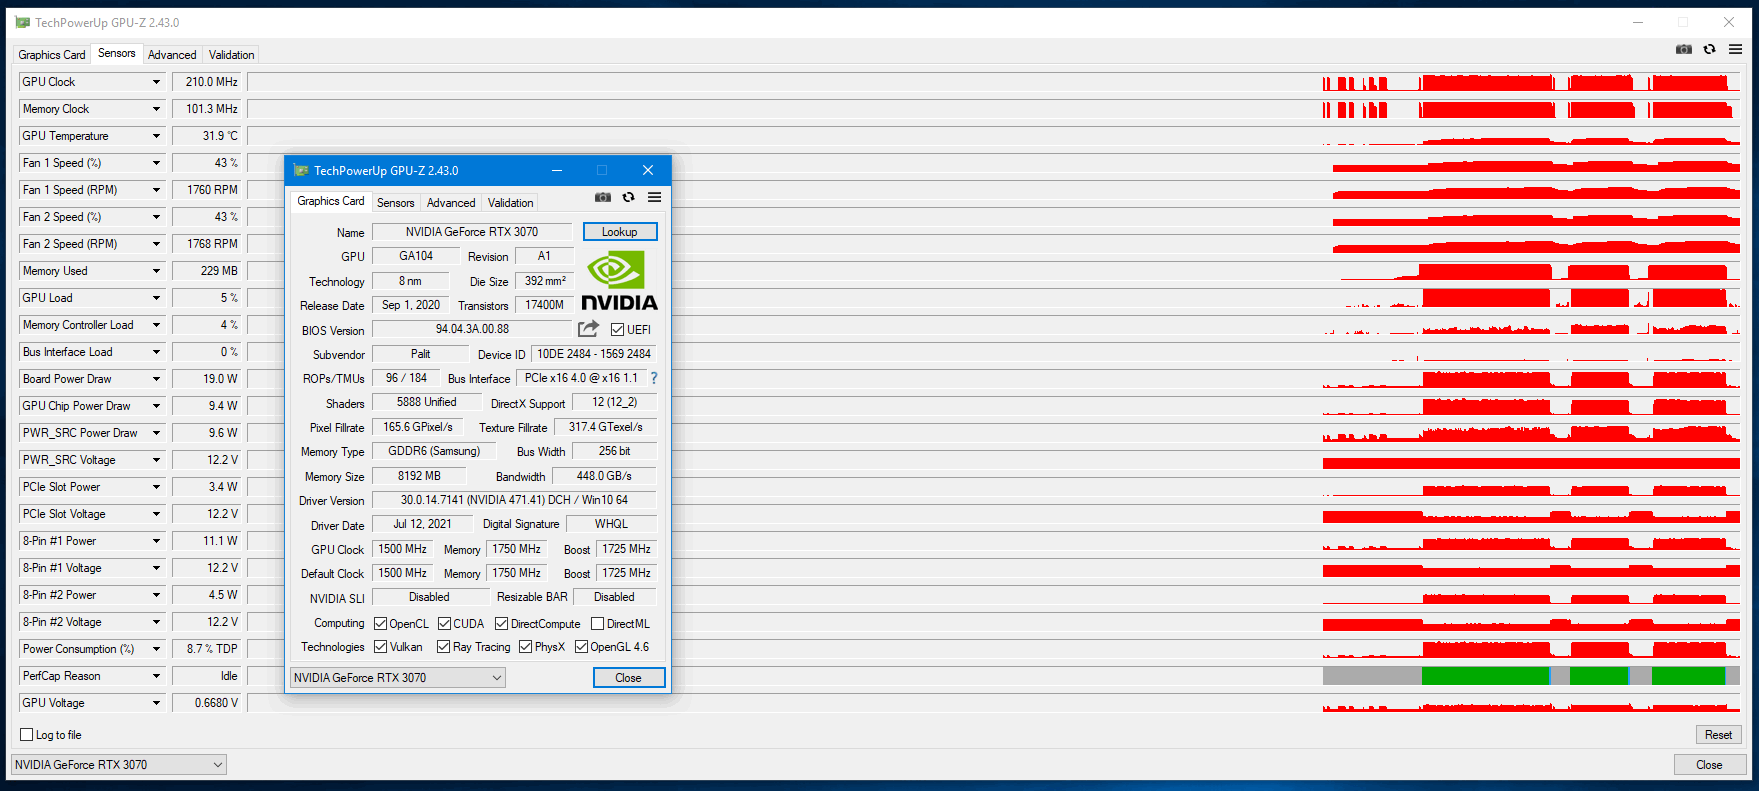Viewport: 1759px width, 791px height.
Task: Toggle the Ray Tracing checkbox
Action: click(x=443, y=647)
